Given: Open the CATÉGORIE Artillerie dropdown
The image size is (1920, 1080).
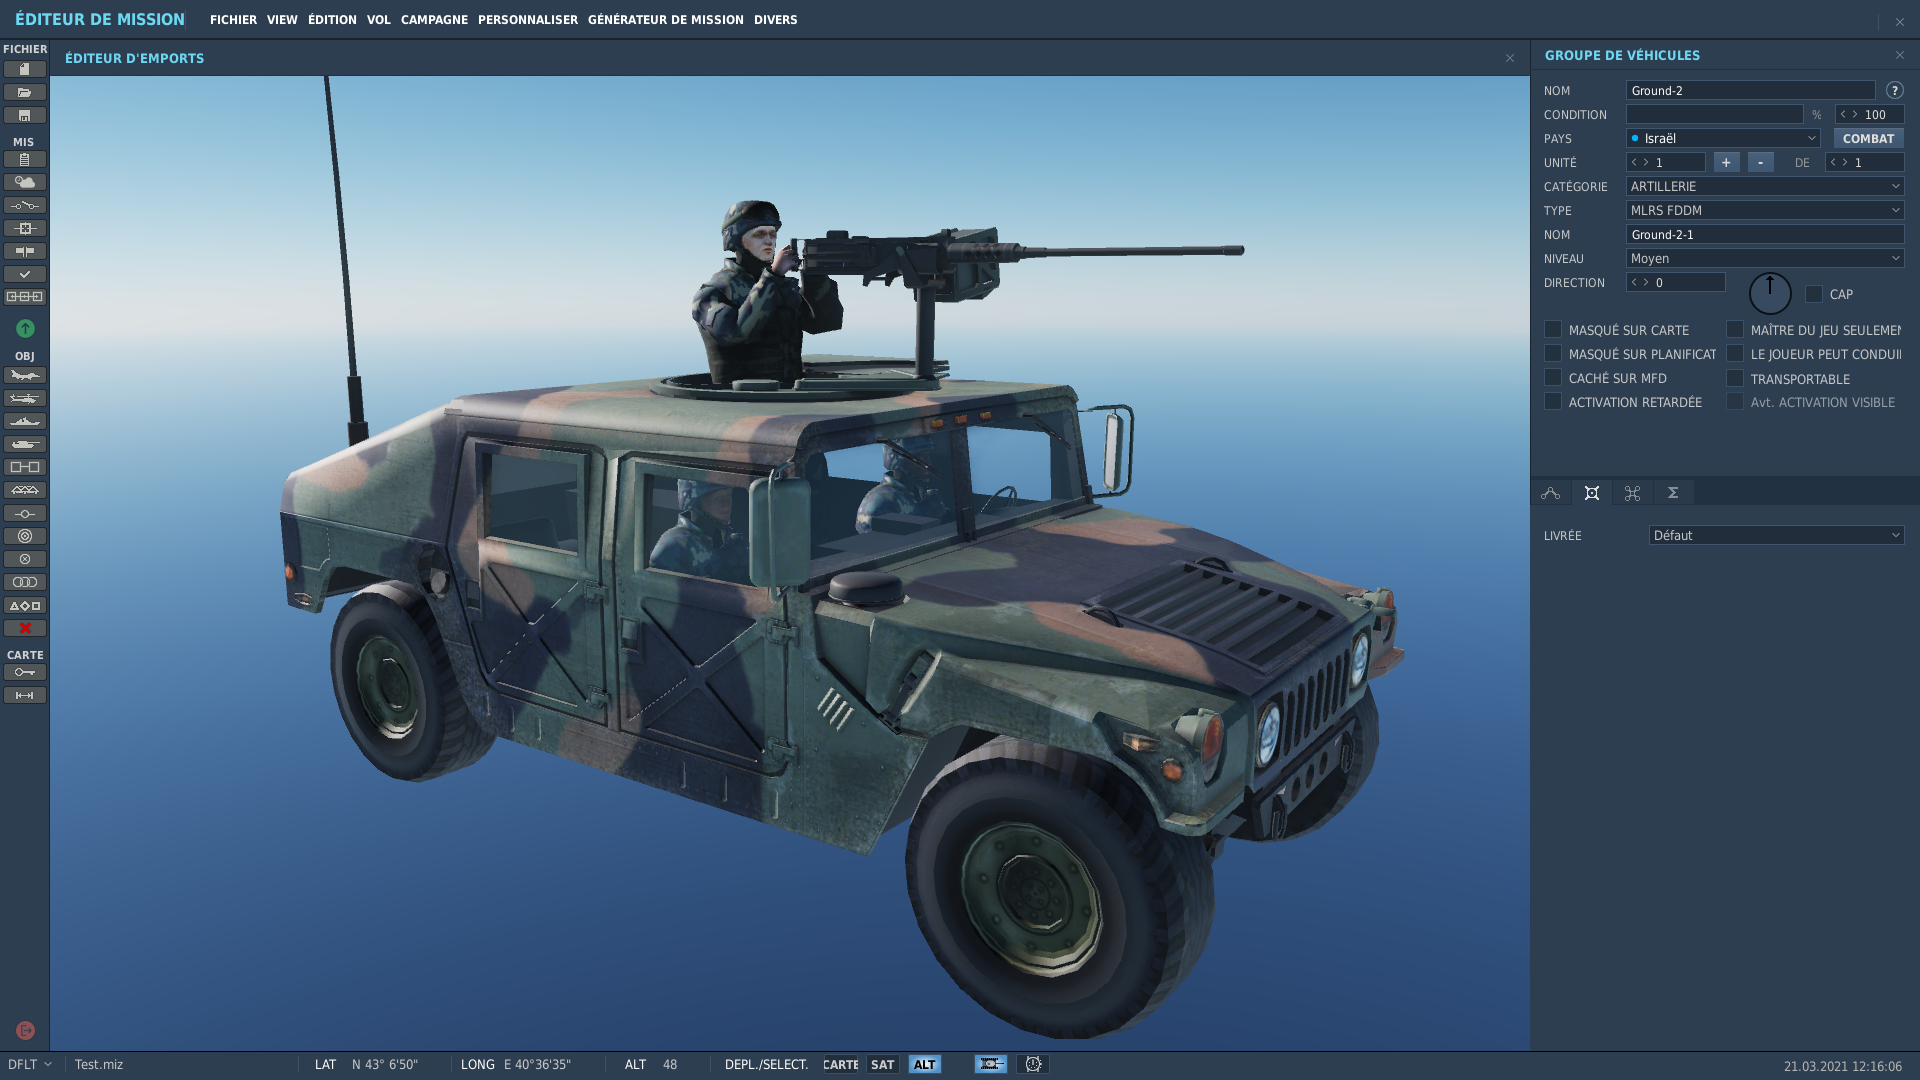Looking at the screenshot, I should tap(1765, 186).
